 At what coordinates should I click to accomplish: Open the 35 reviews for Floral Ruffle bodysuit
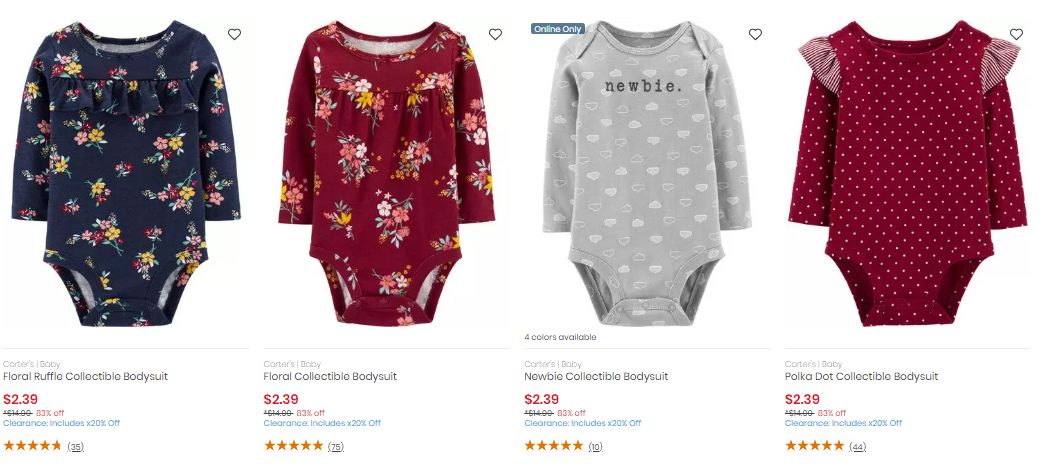[x=75, y=447]
